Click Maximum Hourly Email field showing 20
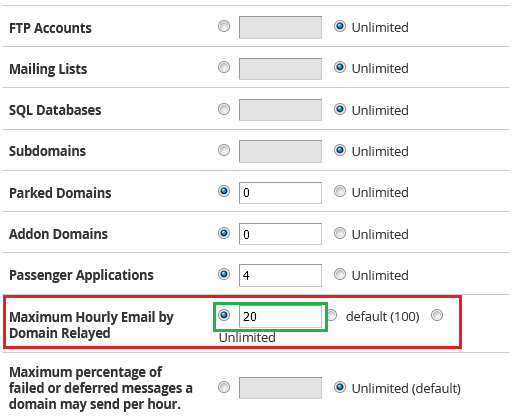 [280, 317]
